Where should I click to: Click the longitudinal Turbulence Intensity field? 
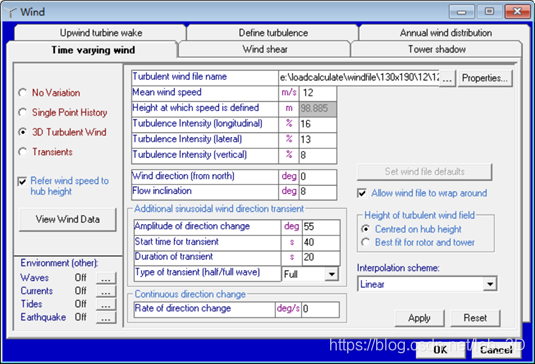pyautogui.click(x=318, y=124)
